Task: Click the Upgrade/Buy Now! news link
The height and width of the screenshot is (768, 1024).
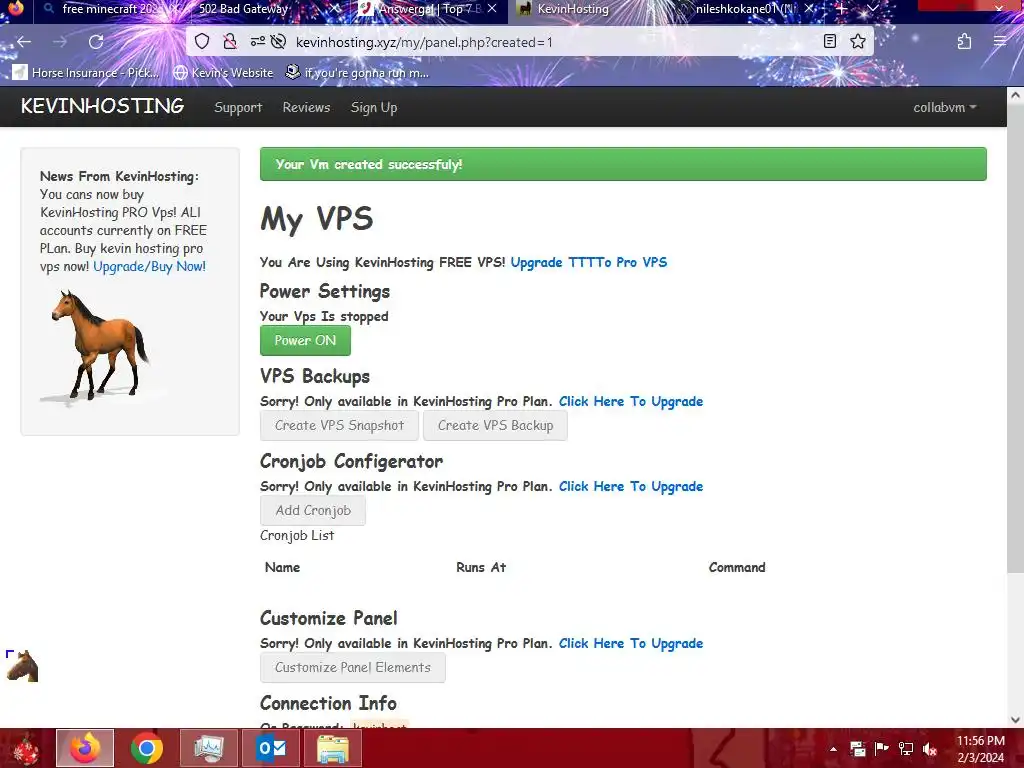Action: click(x=150, y=266)
